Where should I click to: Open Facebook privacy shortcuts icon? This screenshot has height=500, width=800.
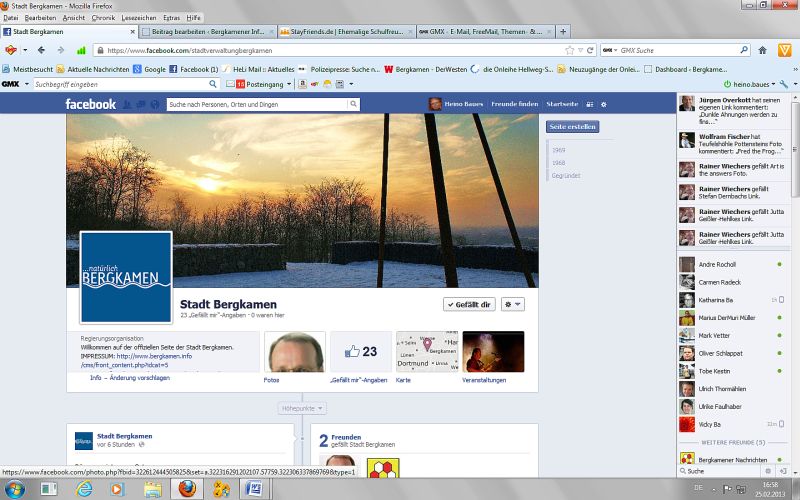(x=590, y=104)
